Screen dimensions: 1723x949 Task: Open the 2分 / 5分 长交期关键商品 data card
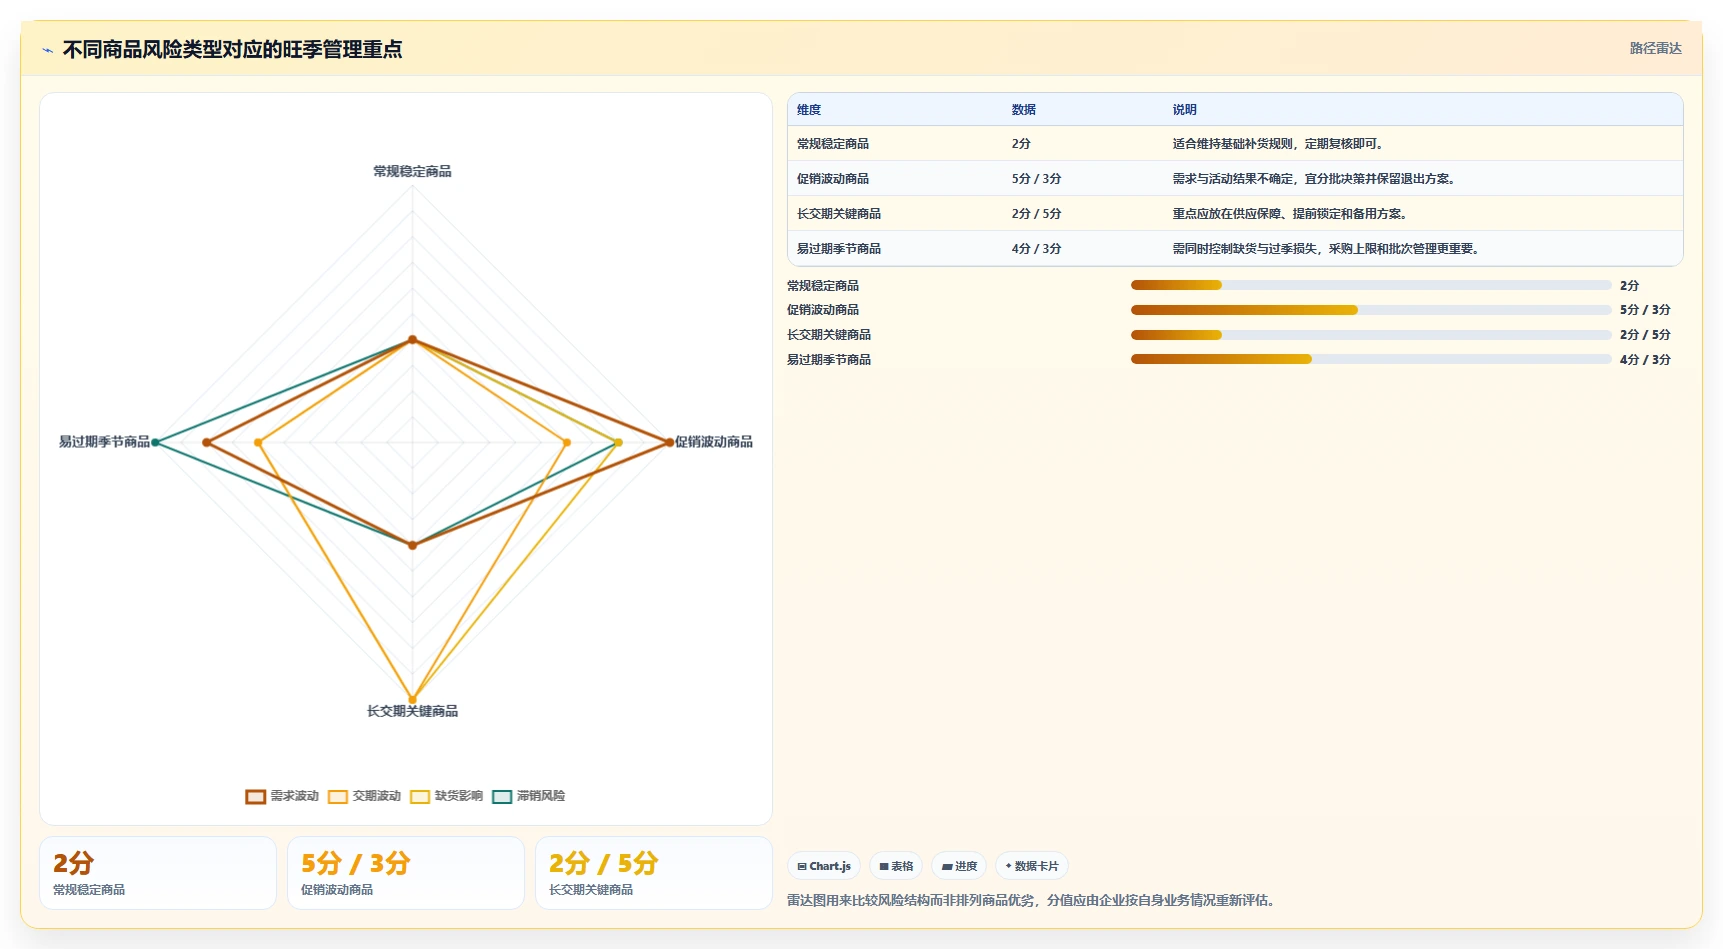point(654,873)
